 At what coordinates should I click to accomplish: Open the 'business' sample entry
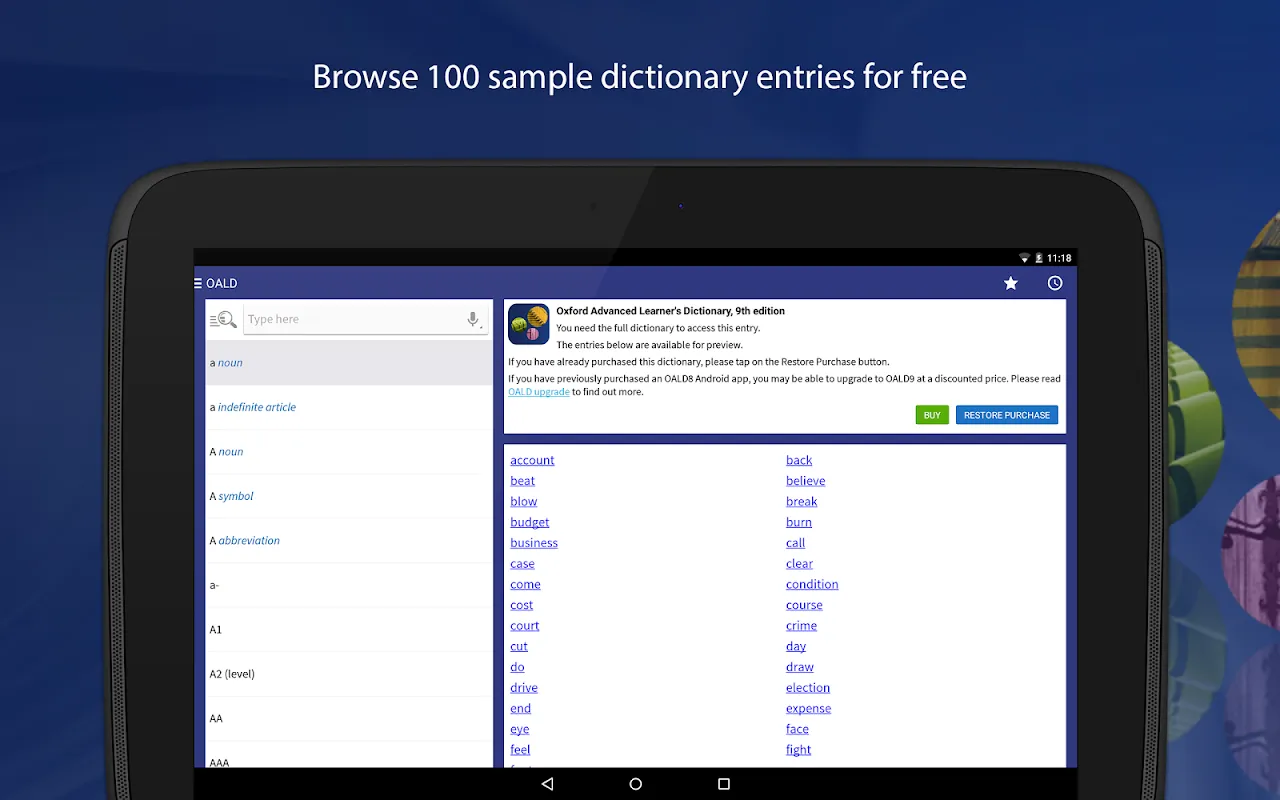pos(534,543)
